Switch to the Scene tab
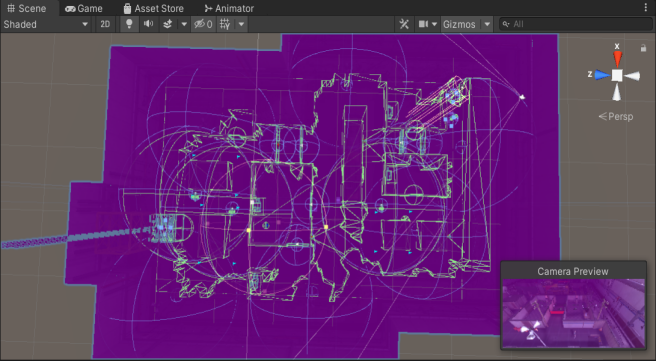This screenshot has height=361, width=657. pyautogui.click(x=26, y=8)
